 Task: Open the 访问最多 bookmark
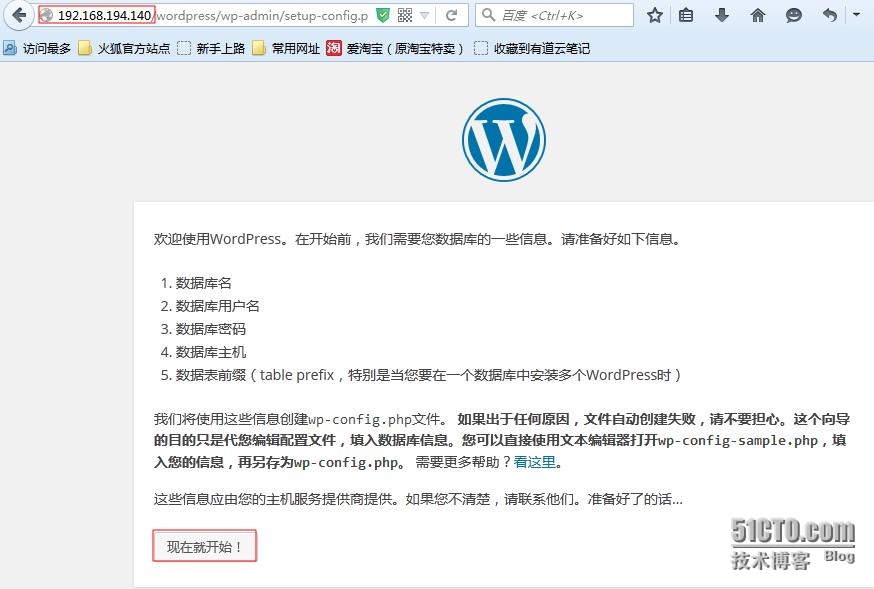[37, 48]
